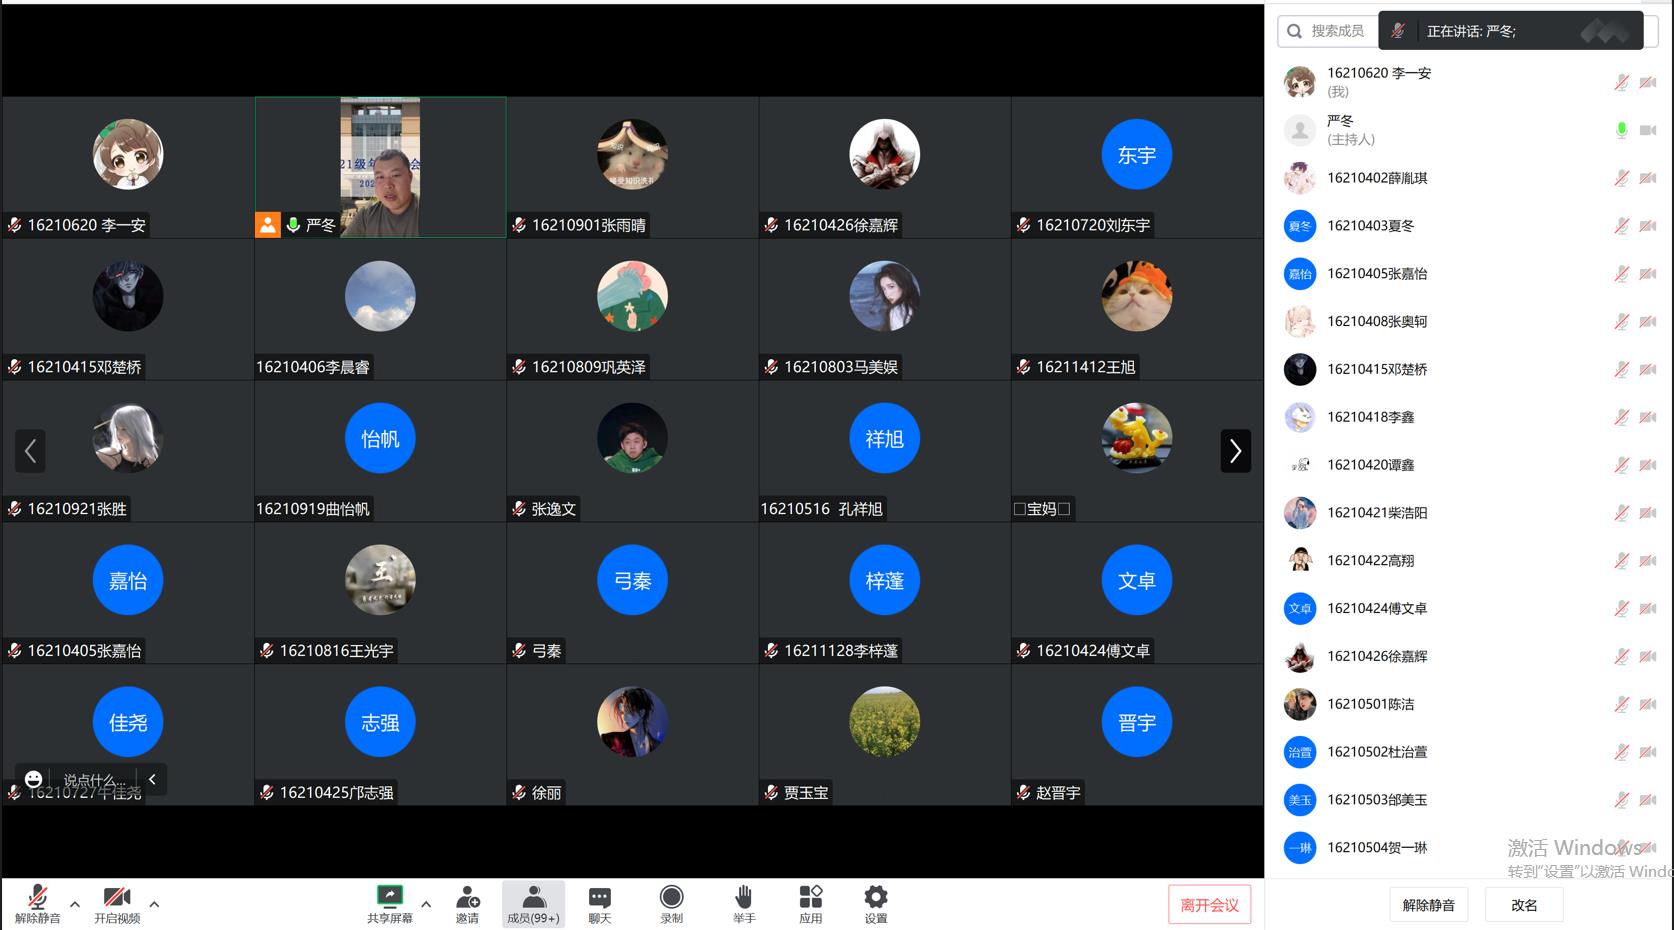This screenshot has width=1674, height=930.
Task: Expand audio options arrow beside unmute
Action: tap(75, 904)
